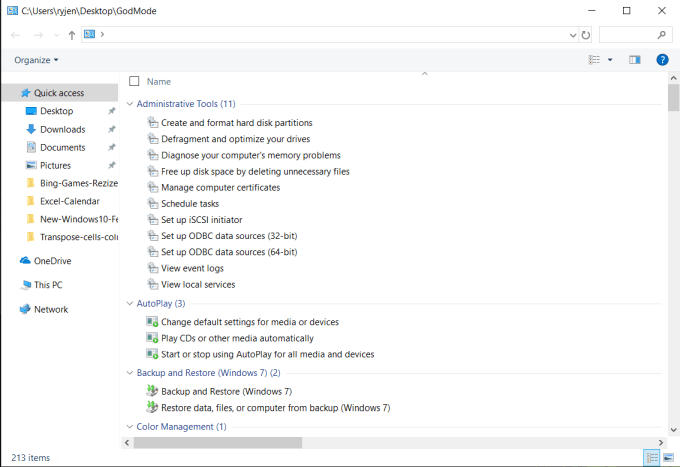Select Restore data, files, or computer from backup
This screenshot has height=467, width=680.
click(275, 408)
